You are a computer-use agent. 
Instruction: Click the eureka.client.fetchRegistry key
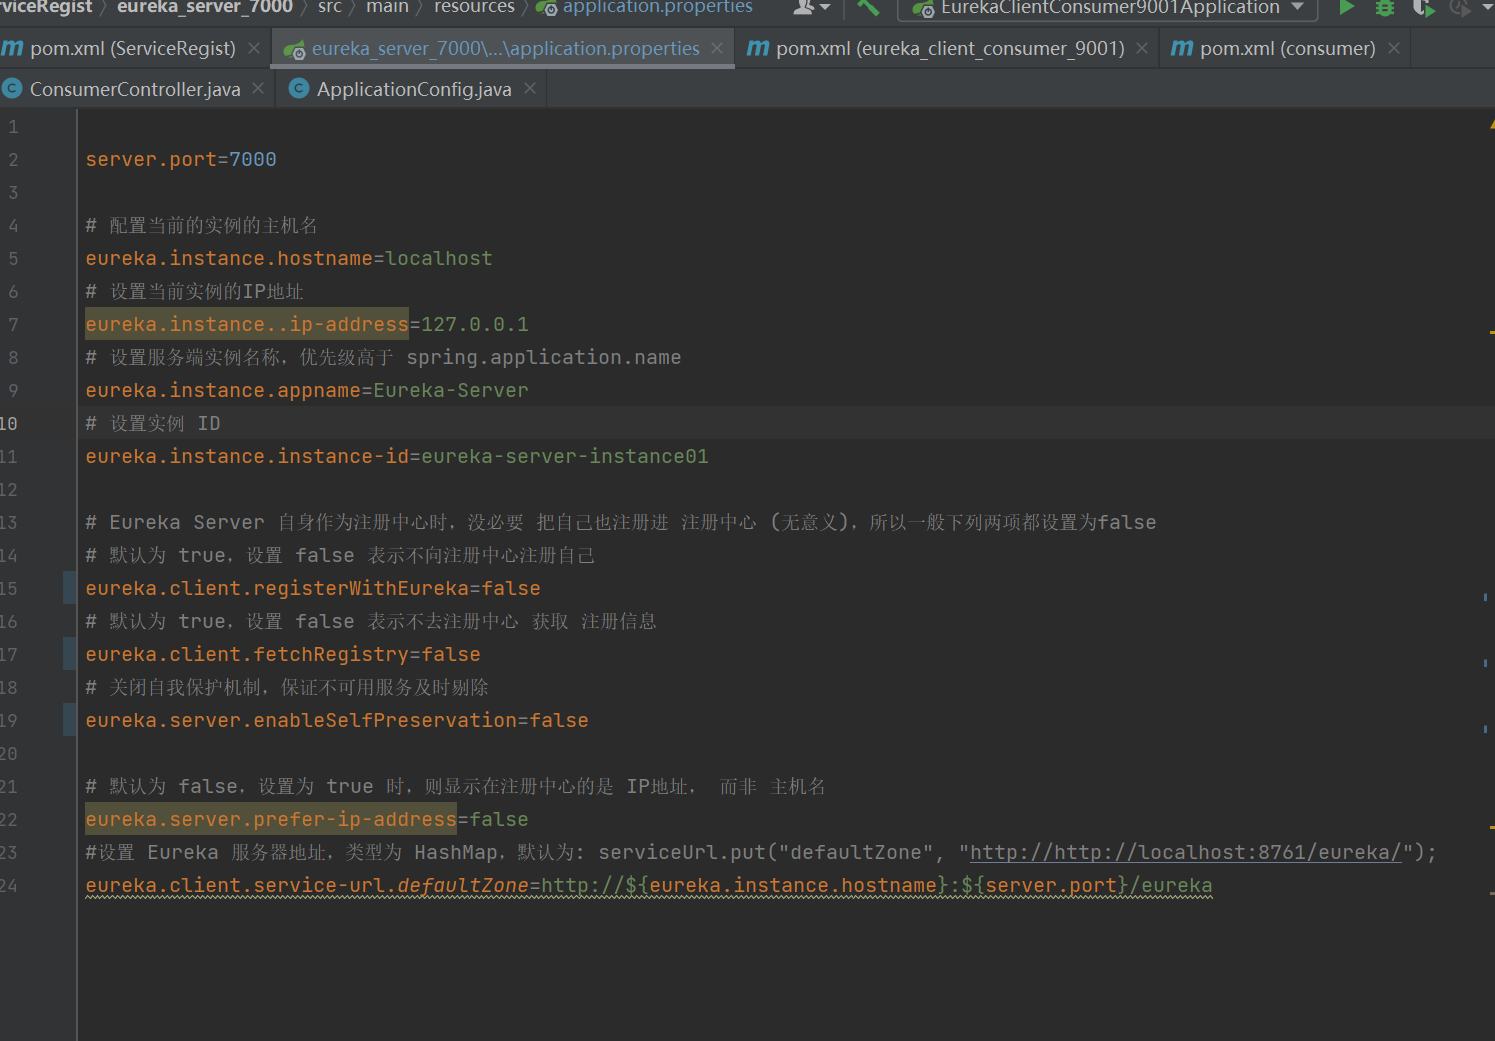[247, 655]
